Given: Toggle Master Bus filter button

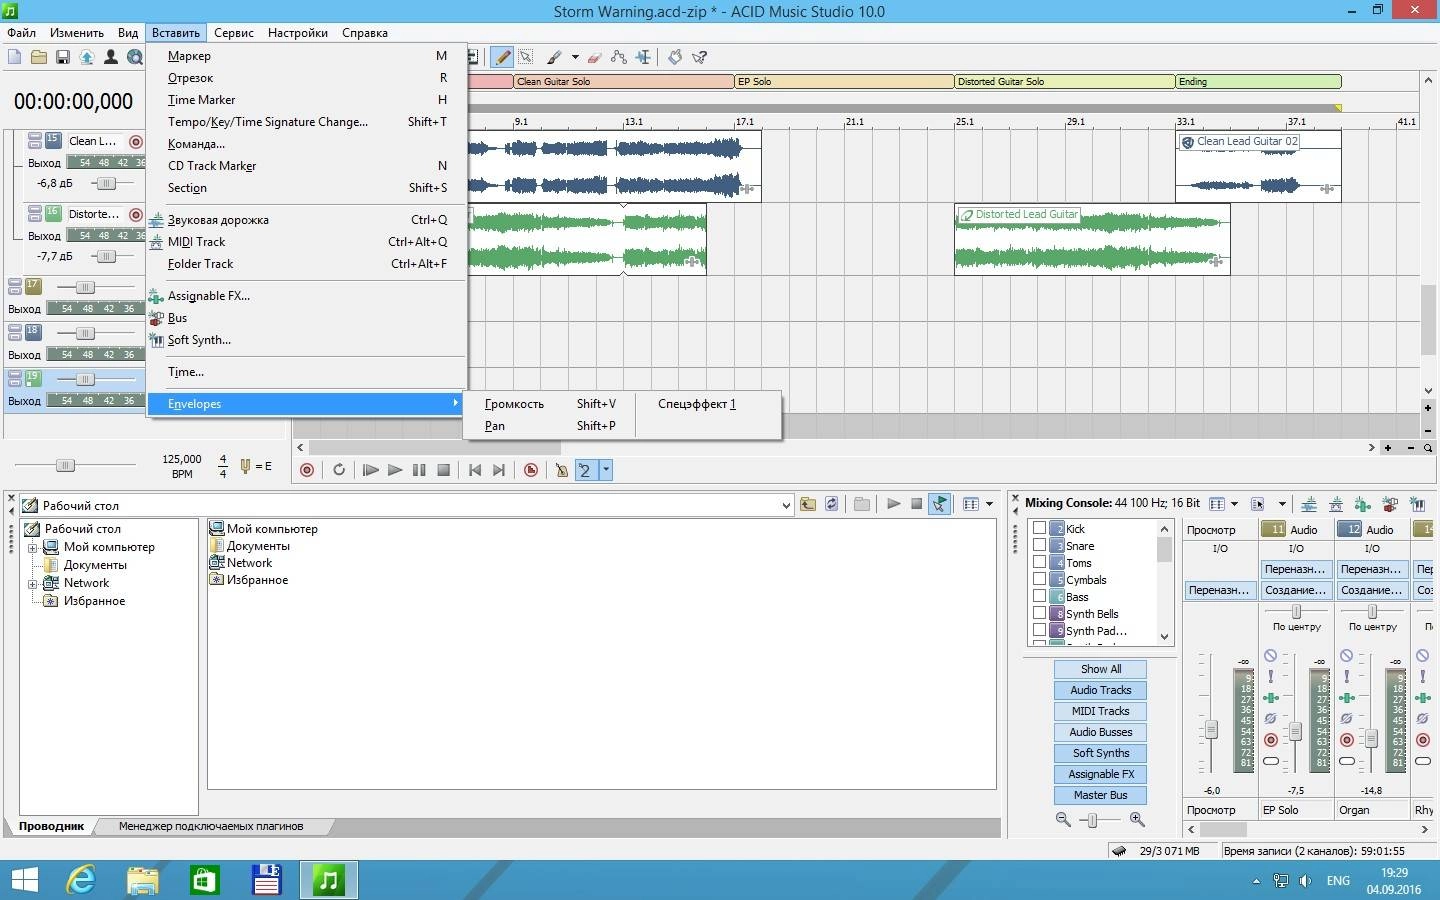Looking at the screenshot, I should click(x=1101, y=795).
